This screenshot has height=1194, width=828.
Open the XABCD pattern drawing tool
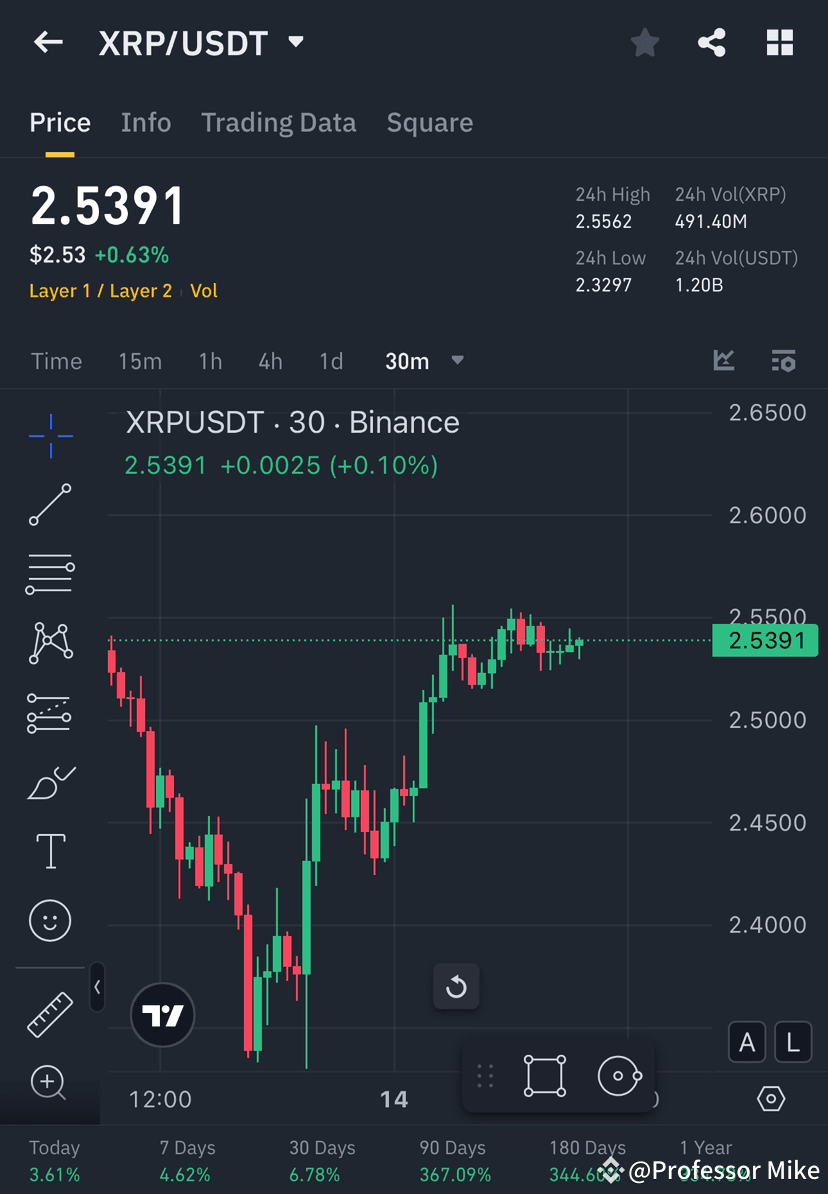tap(50, 642)
